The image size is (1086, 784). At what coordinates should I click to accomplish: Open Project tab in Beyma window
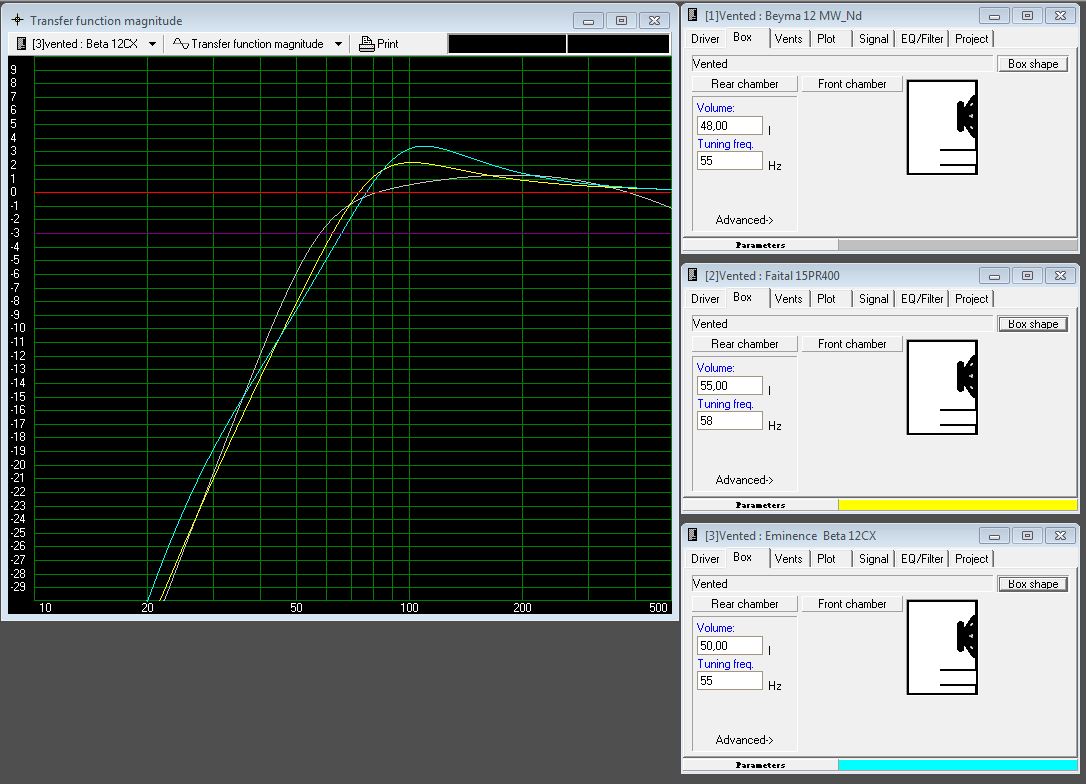pyautogui.click(x=971, y=39)
